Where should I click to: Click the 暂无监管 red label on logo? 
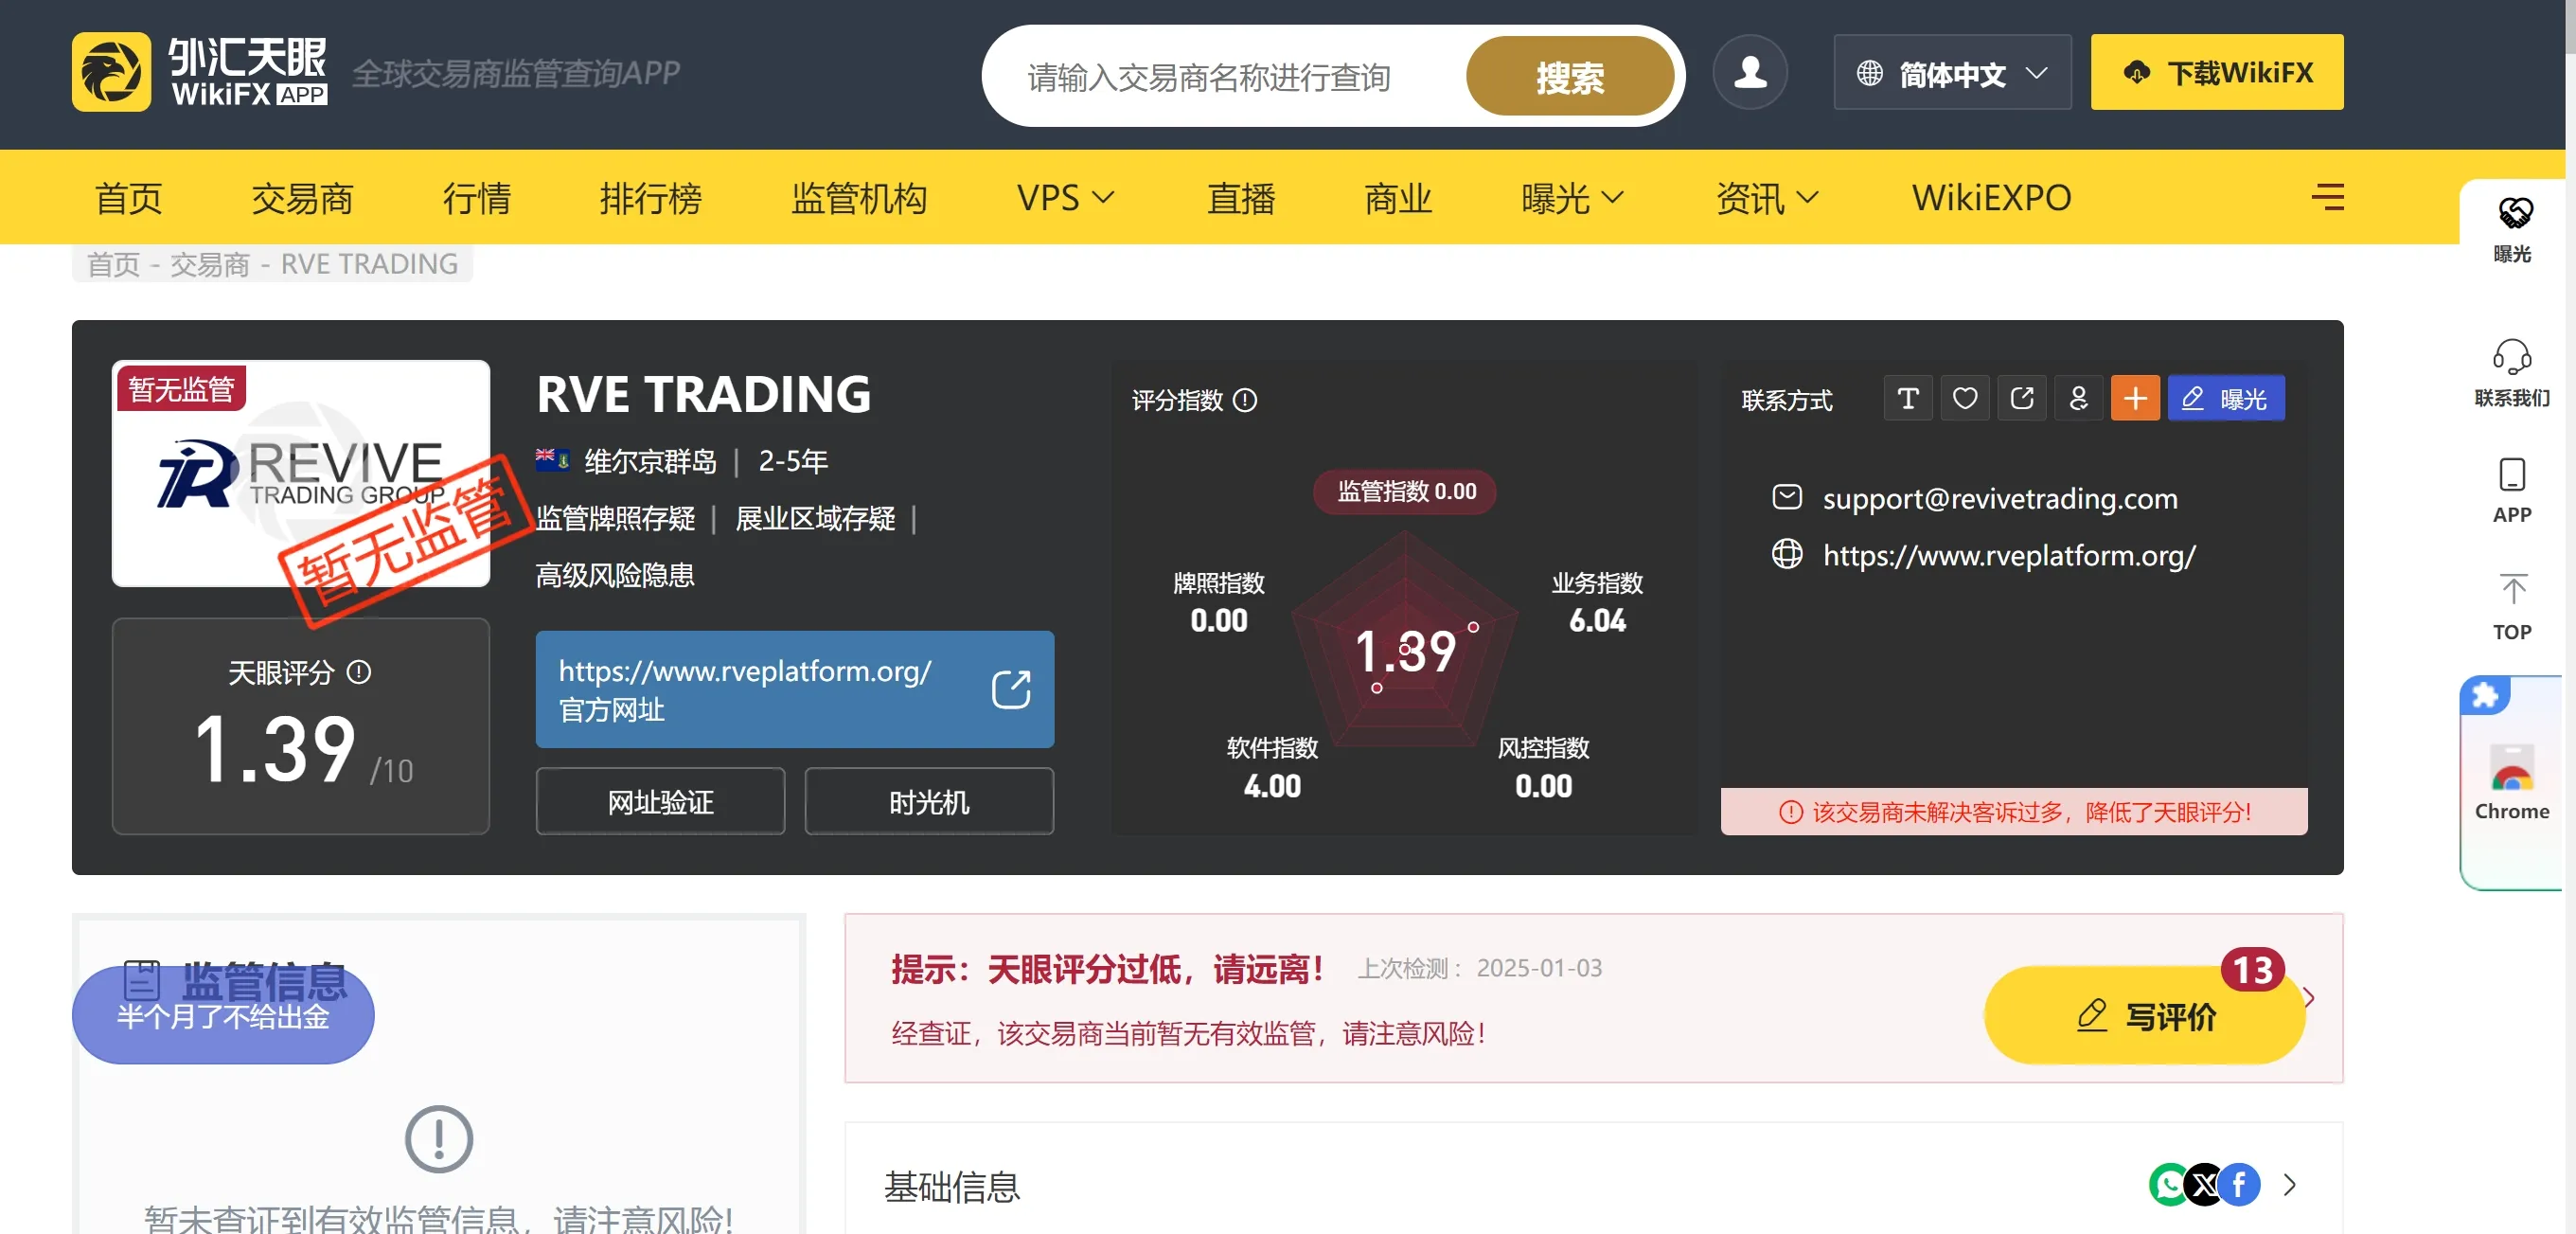pos(181,388)
